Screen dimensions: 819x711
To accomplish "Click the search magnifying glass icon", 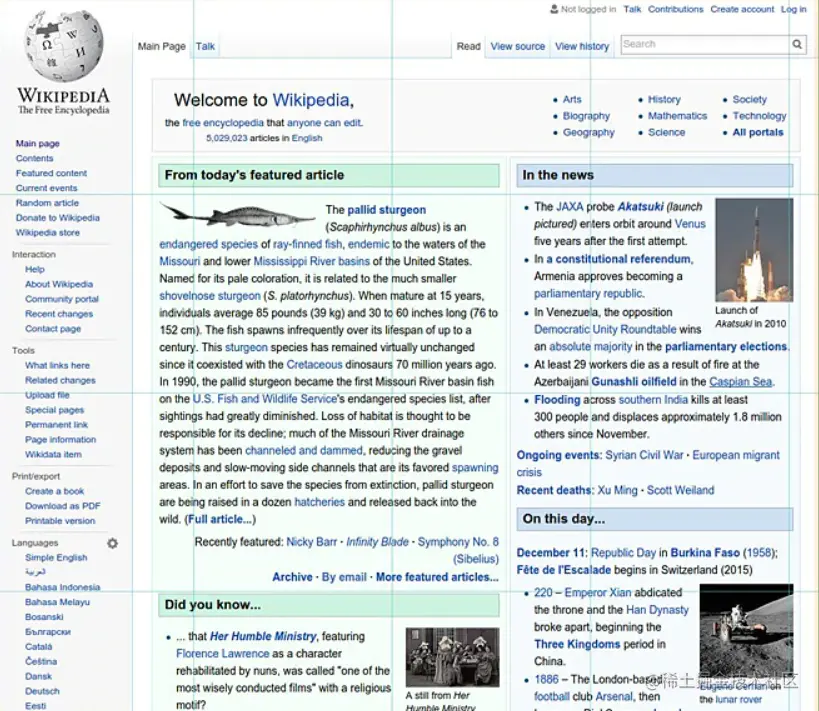I will click(x=797, y=44).
